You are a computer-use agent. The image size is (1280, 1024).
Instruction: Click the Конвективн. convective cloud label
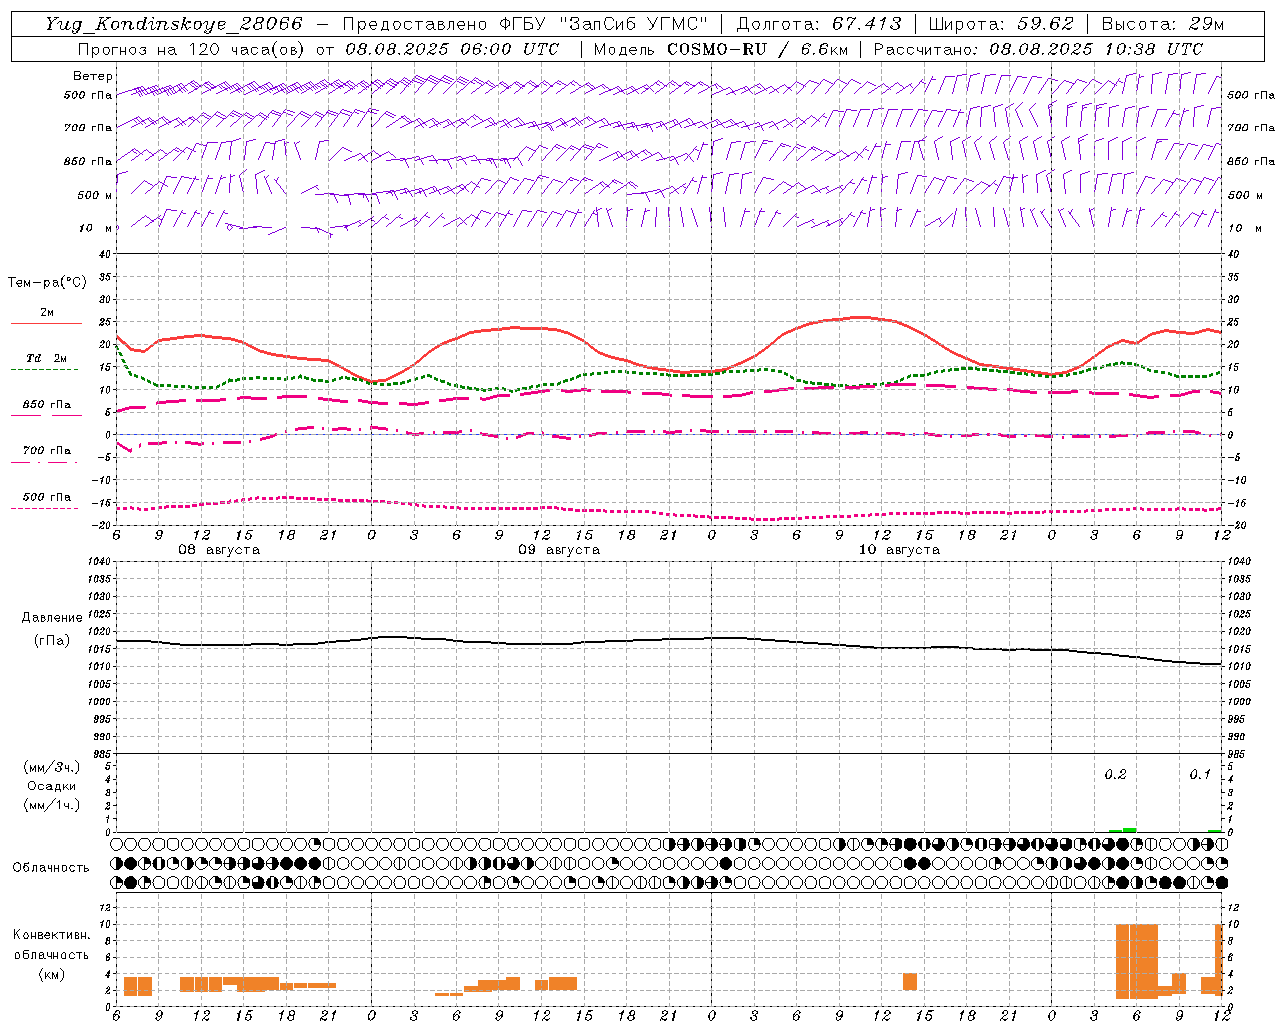coord(51,935)
